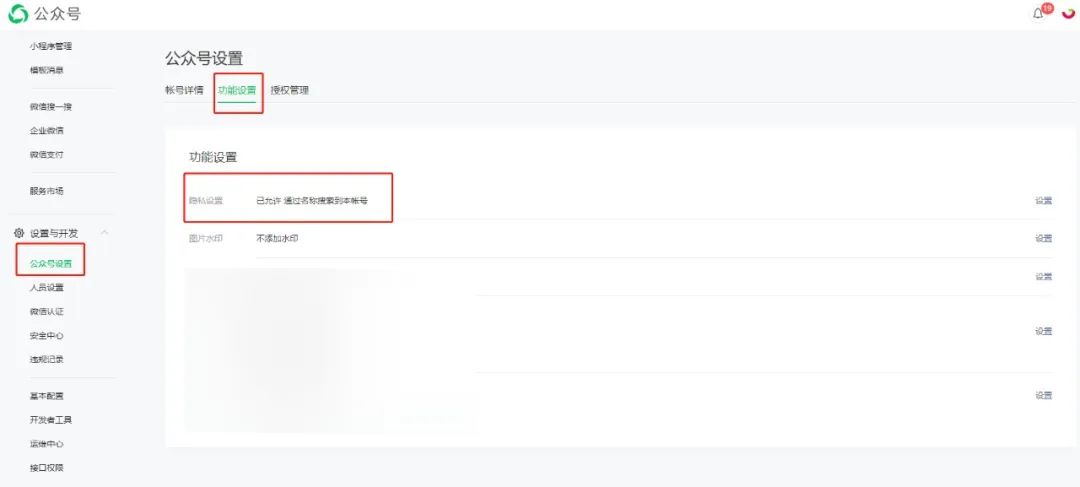Click the account avatar icon
The image size is (1080, 487).
1068,13
